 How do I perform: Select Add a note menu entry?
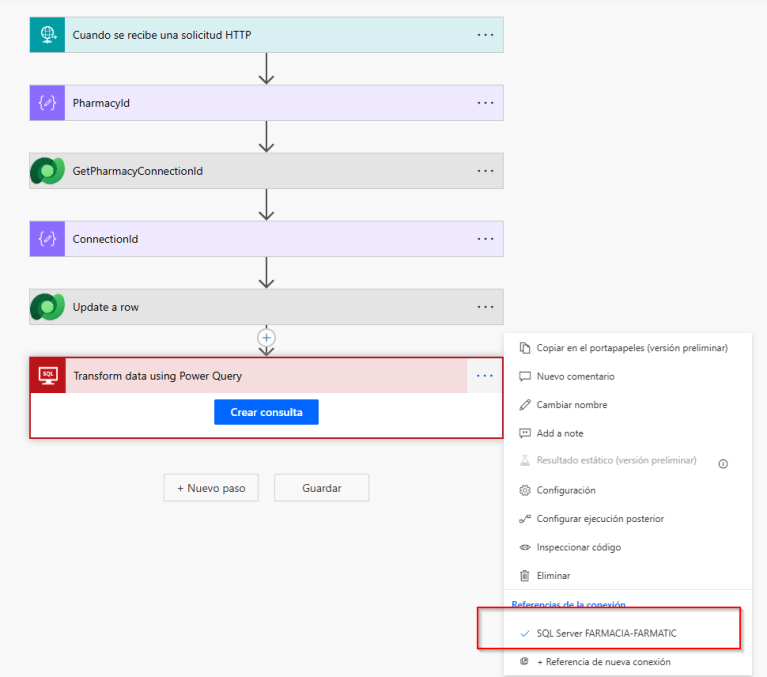coord(628,433)
